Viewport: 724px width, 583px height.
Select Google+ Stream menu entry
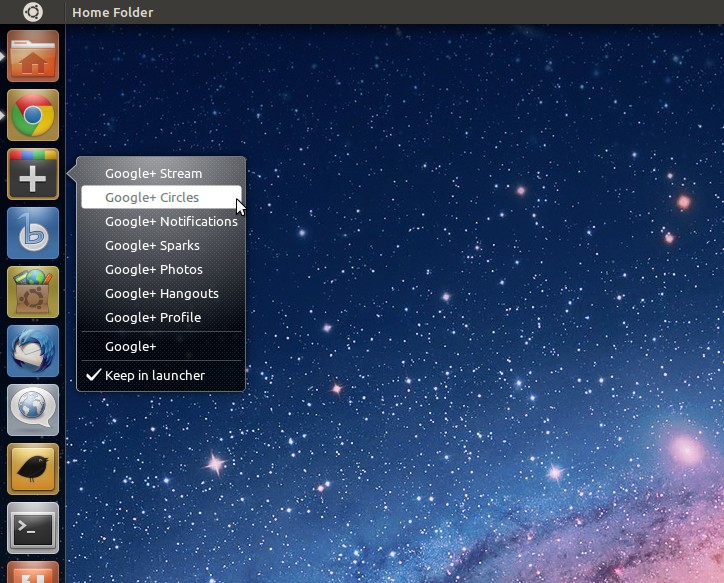pyautogui.click(x=161, y=174)
